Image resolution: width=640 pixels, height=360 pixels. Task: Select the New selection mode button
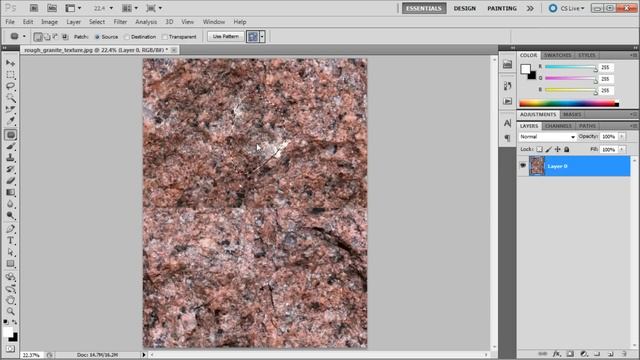[38, 37]
